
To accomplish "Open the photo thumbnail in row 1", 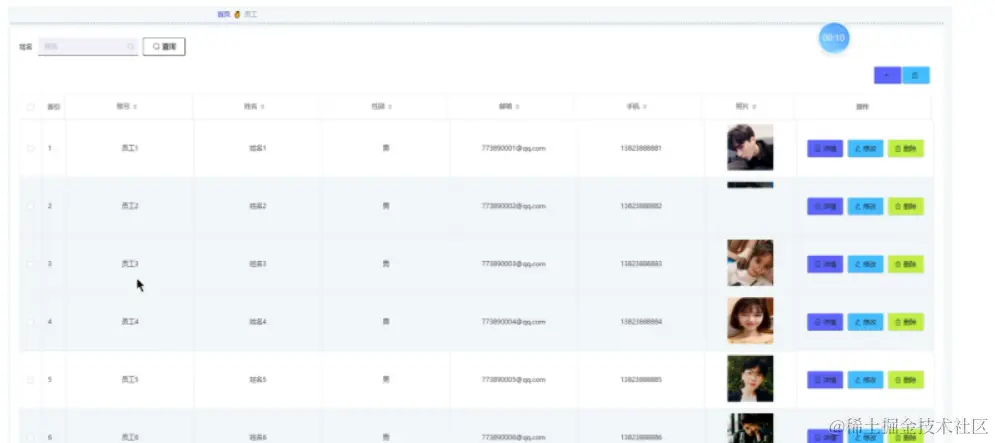I will [x=750, y=147].
